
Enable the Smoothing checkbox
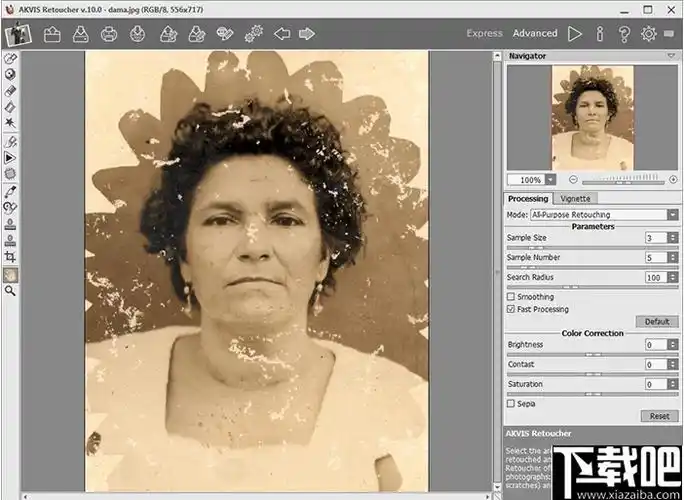coord(512,297)
